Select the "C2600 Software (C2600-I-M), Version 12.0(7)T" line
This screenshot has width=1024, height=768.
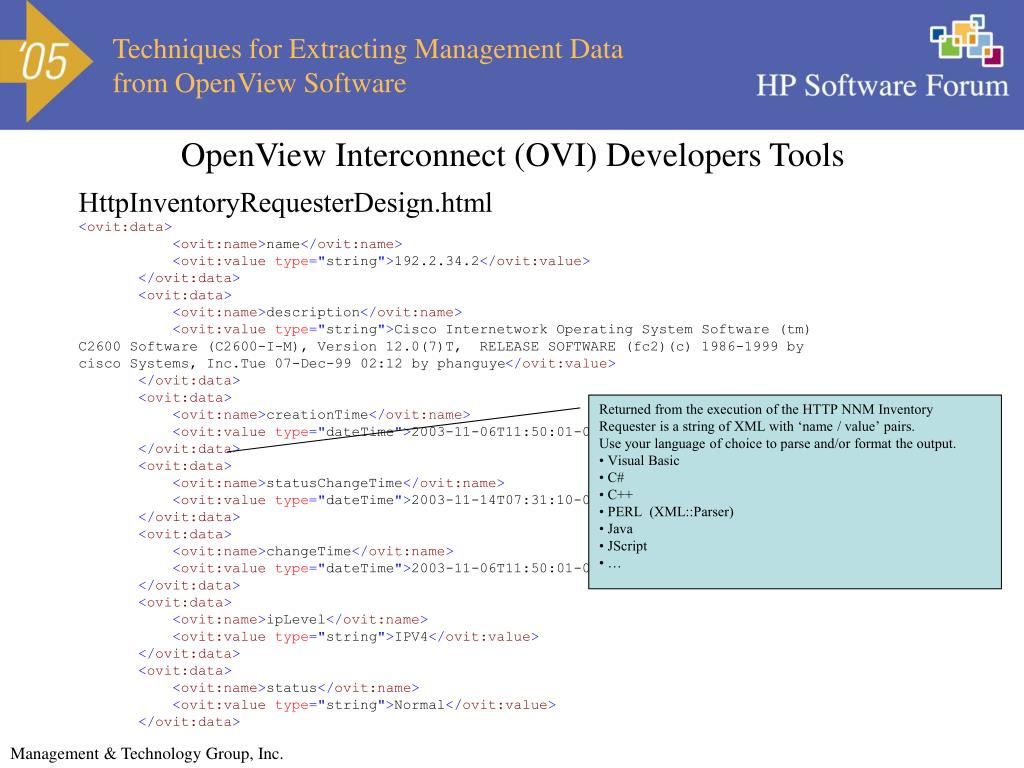point(441,347)
